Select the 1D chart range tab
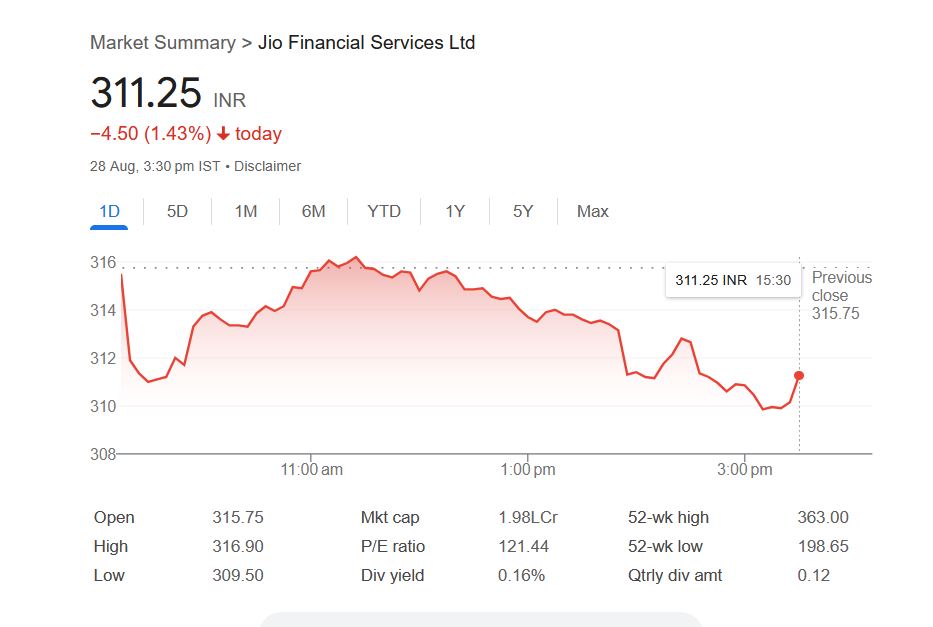The height and width of the screenshot is (627, 933). 109,211
